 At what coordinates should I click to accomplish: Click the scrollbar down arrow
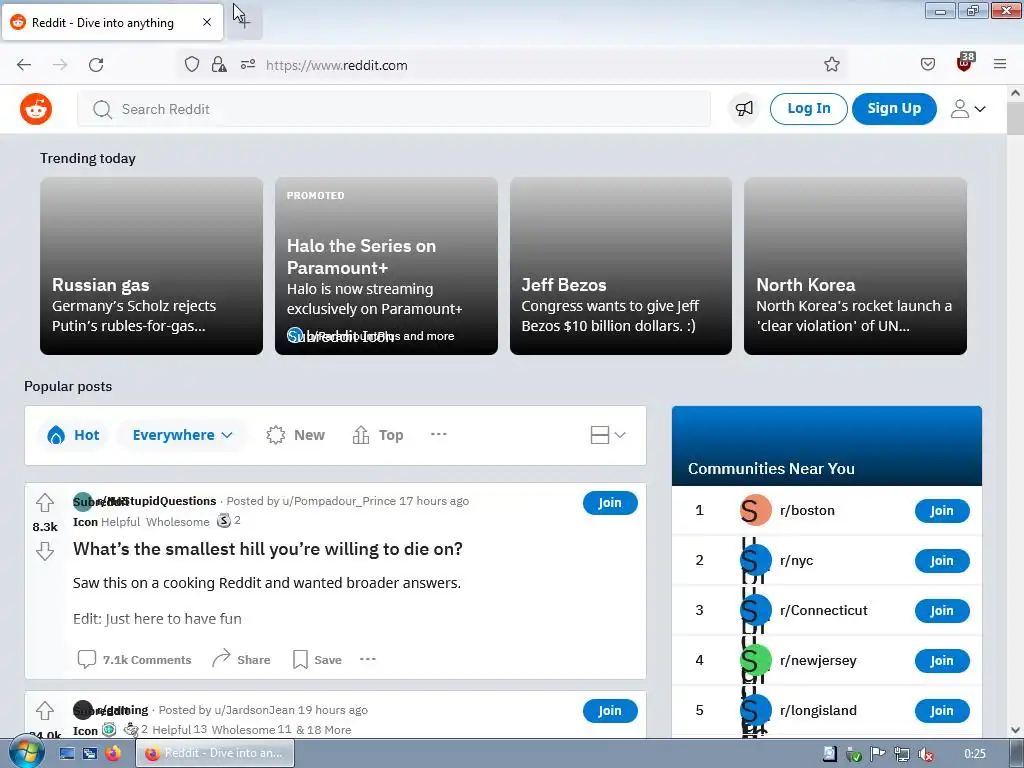click(1015, 730)
